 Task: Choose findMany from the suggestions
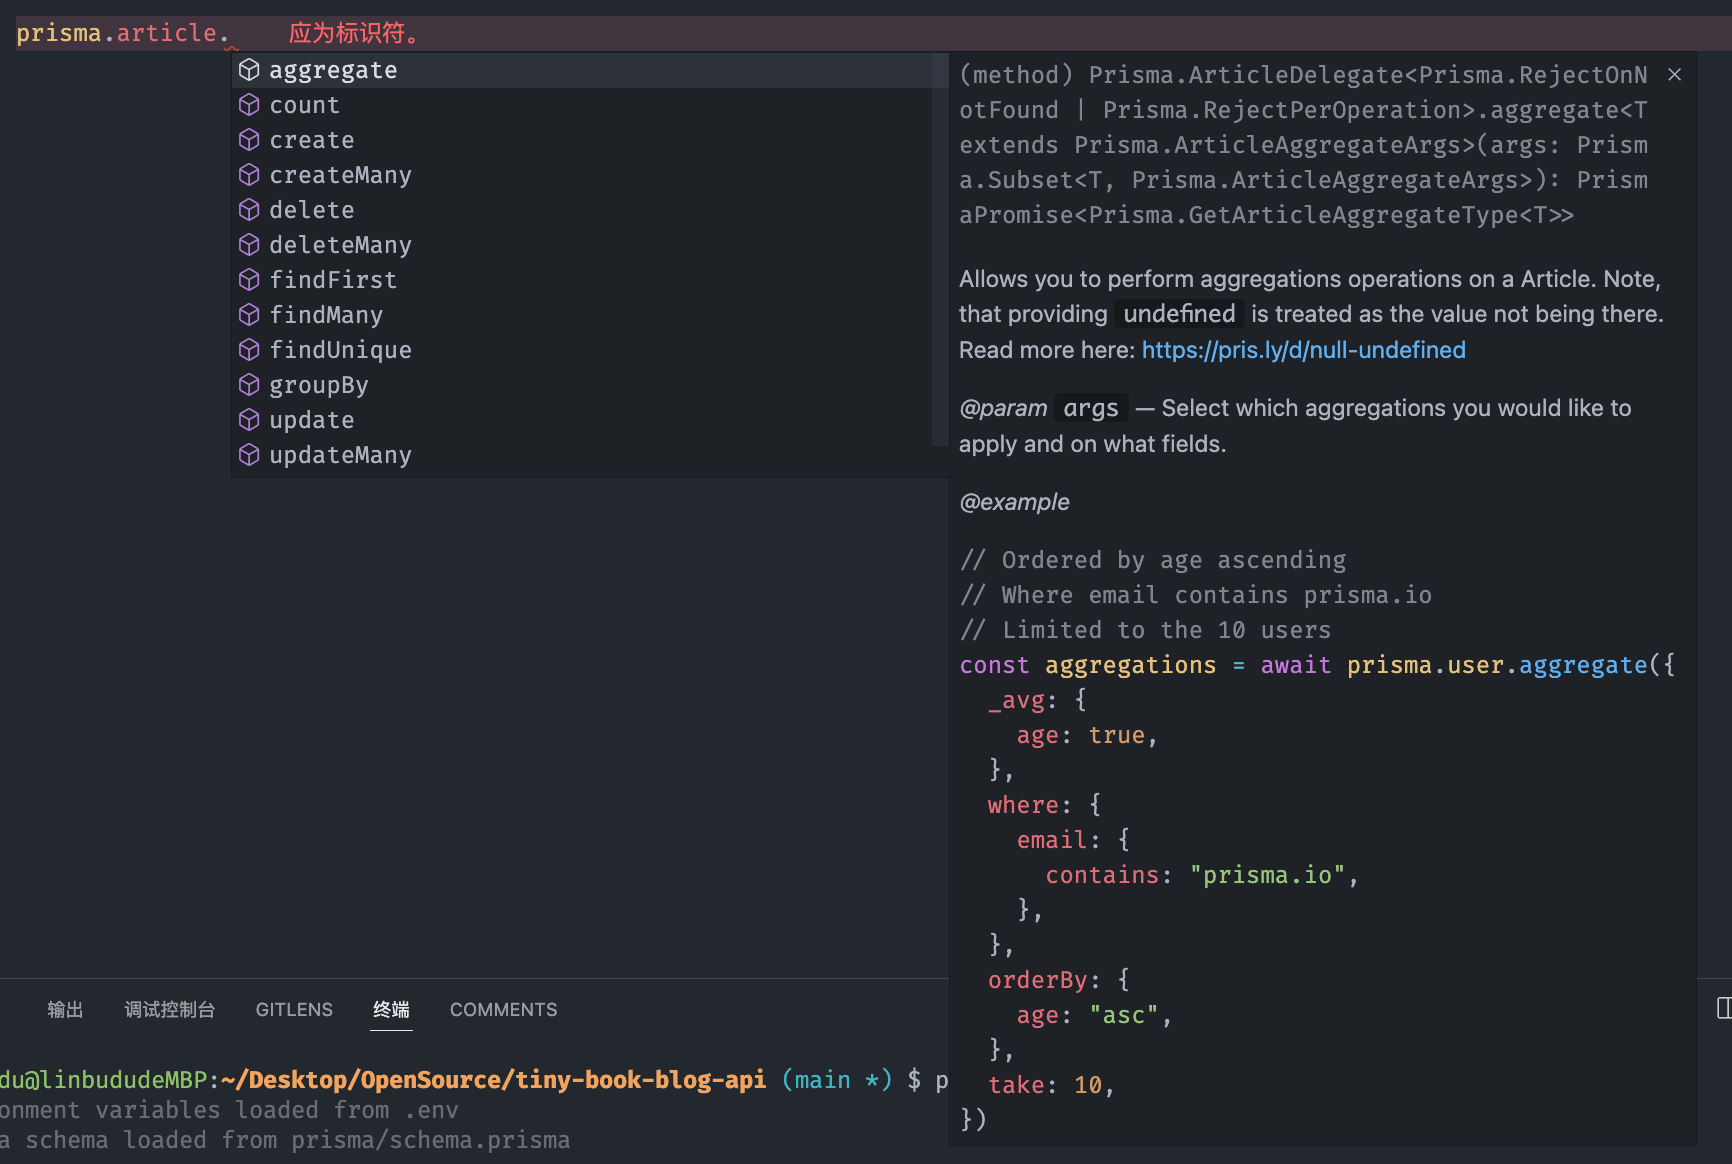coord(326,315)
